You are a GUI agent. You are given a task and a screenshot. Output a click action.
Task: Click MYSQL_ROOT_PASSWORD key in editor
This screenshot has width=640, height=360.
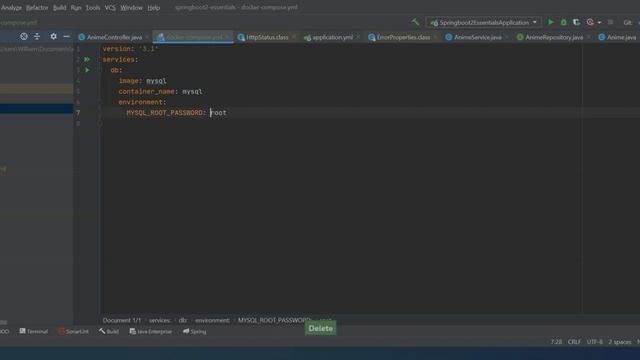(x=164, y=113)
